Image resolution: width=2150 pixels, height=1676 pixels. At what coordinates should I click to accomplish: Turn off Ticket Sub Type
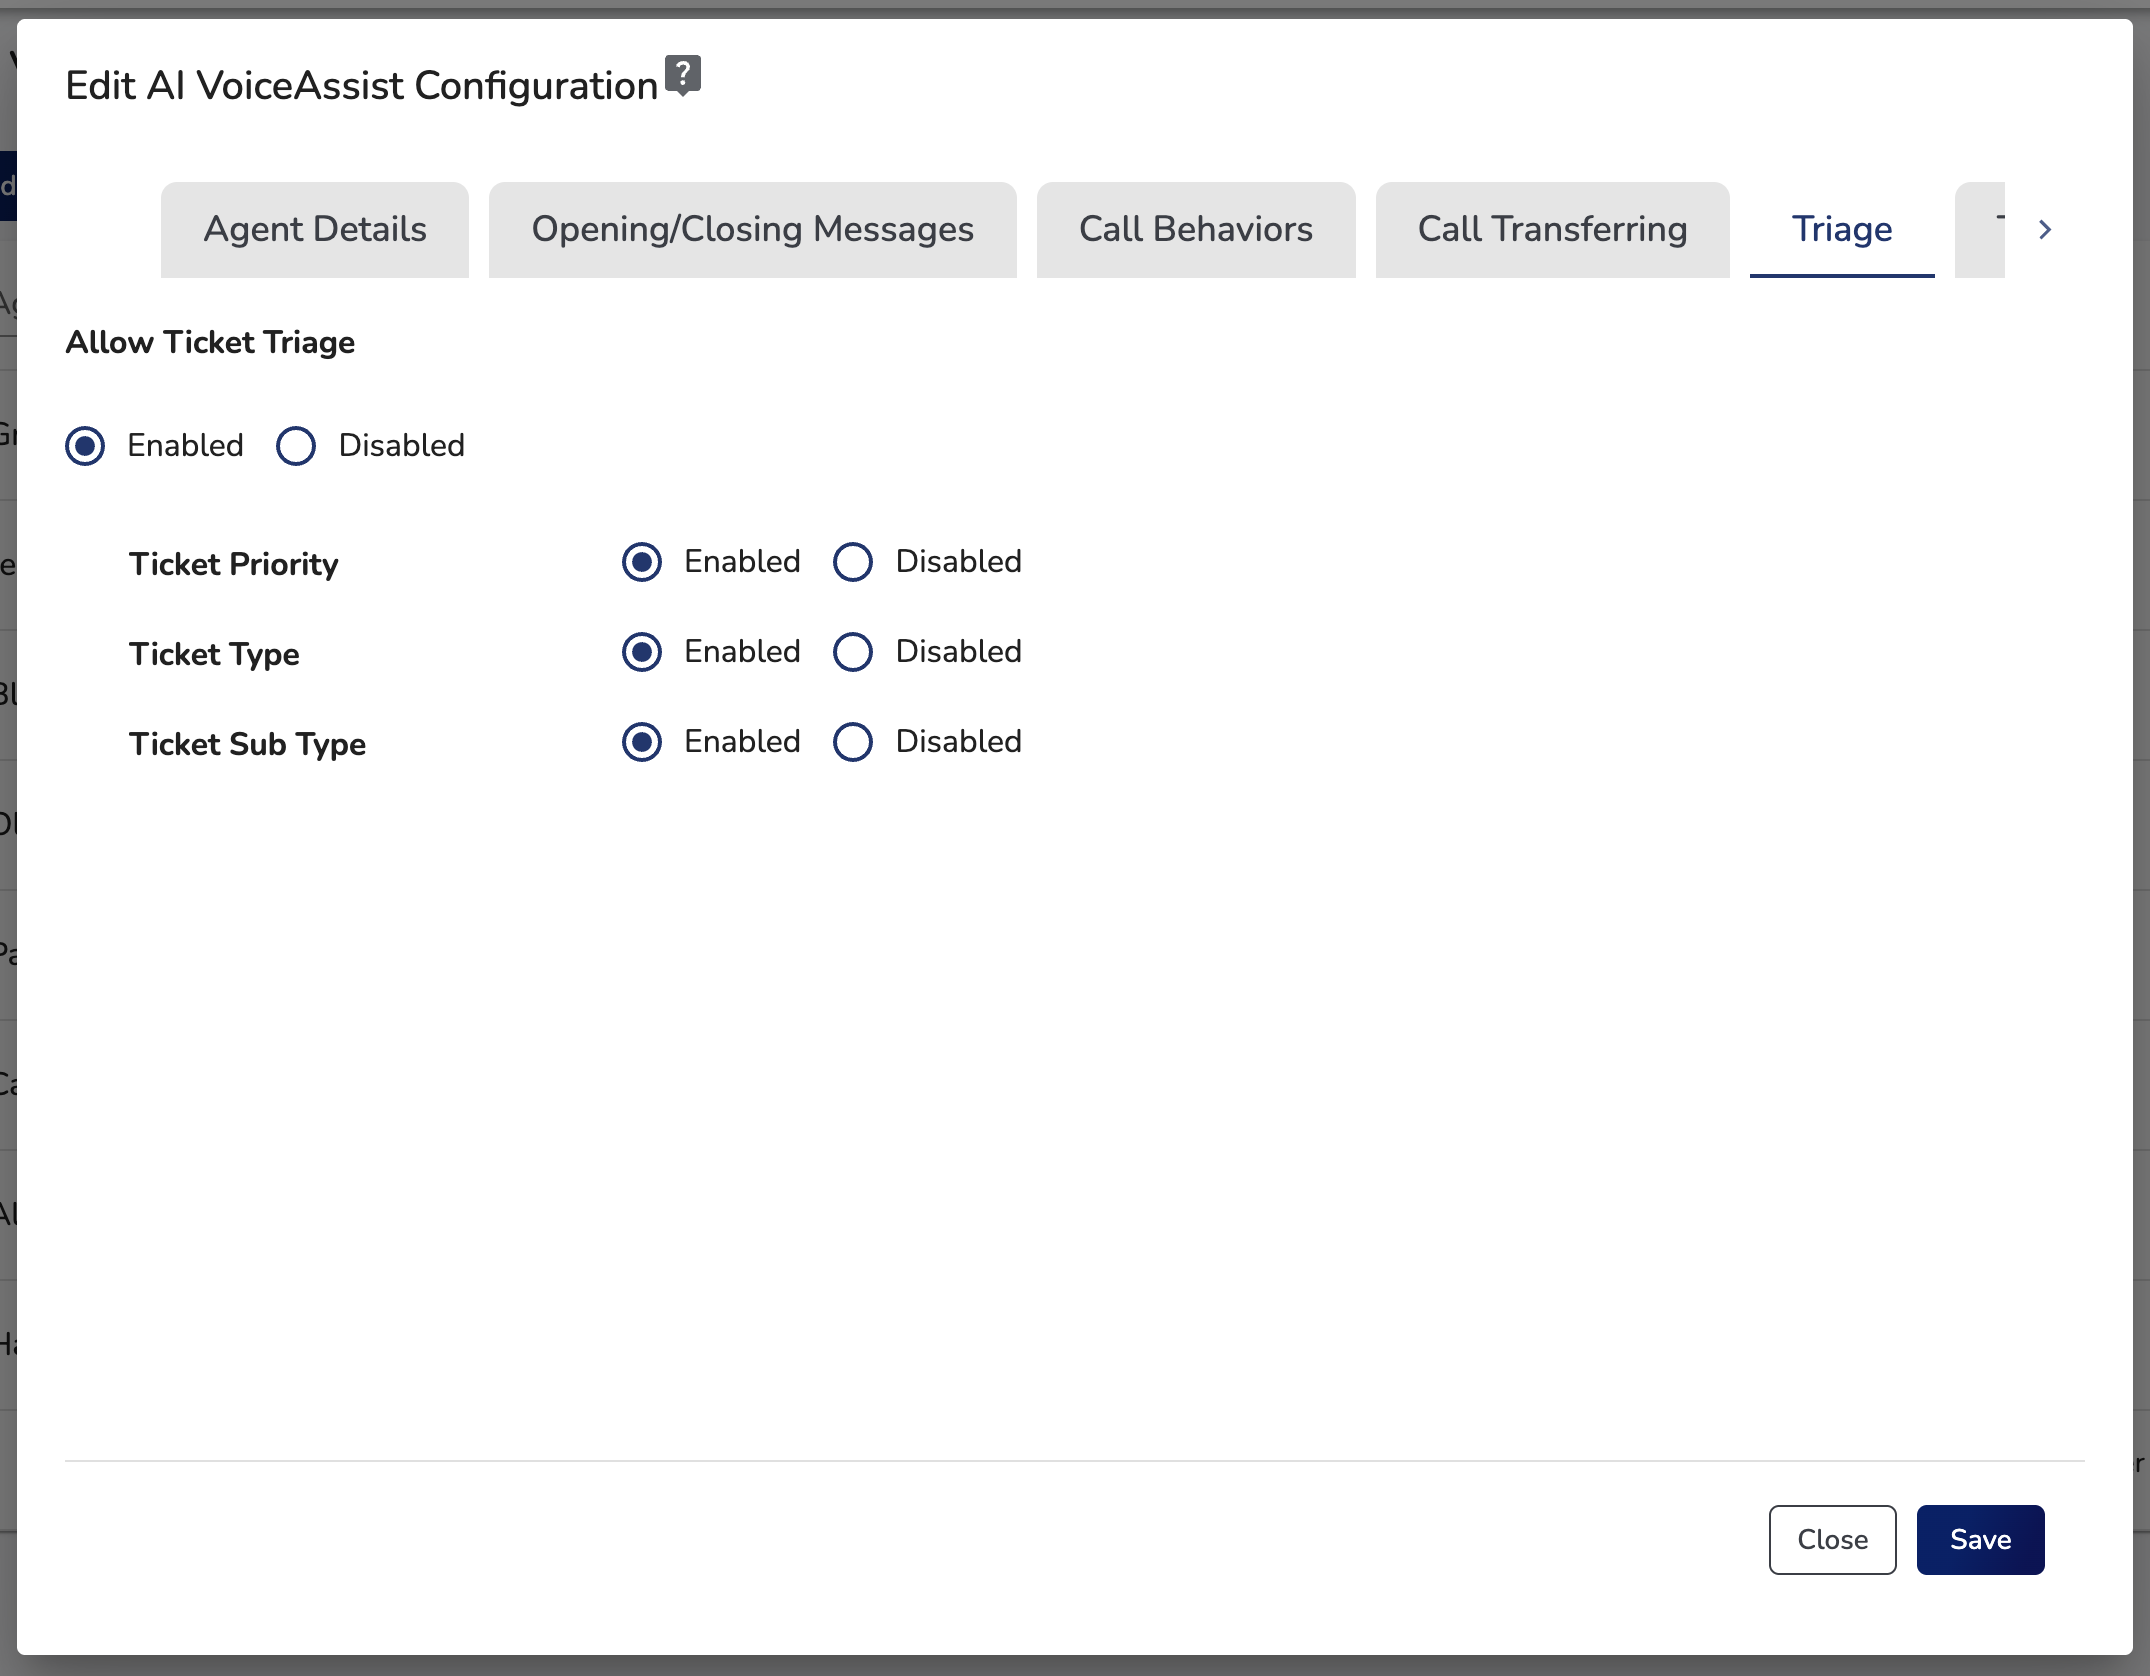coord(853,742)
